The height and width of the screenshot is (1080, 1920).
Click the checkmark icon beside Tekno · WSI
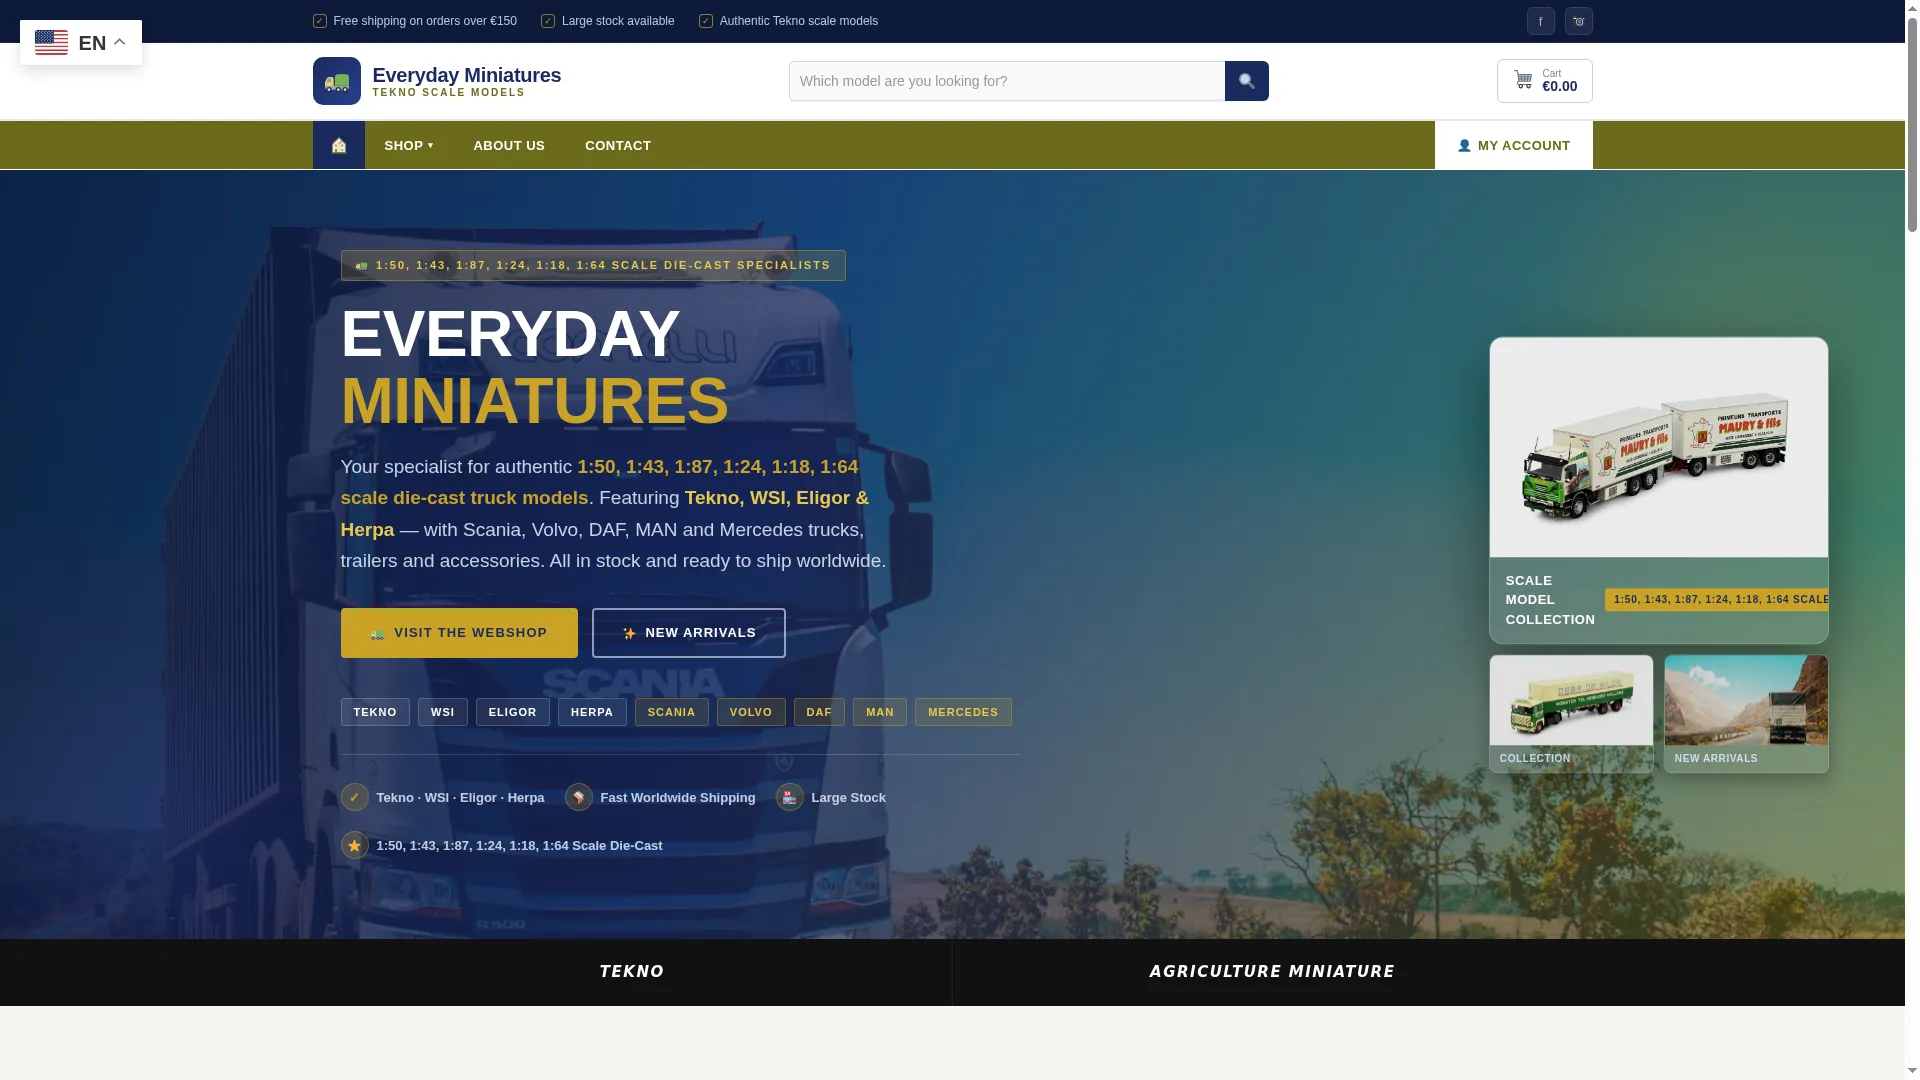[354, 797]
